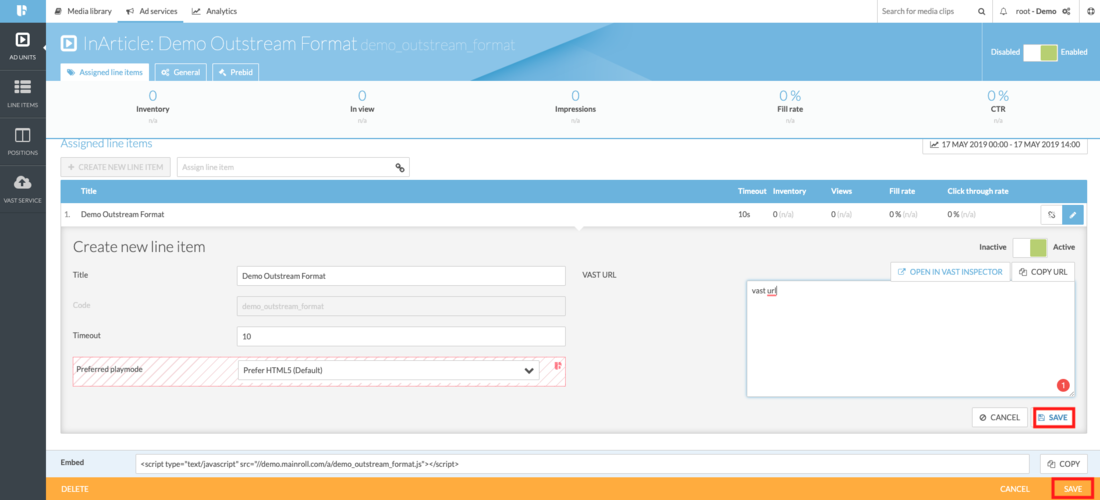Screen dimensions: 1100x500
Task: Switch to General tab
Action: point(181,72)
